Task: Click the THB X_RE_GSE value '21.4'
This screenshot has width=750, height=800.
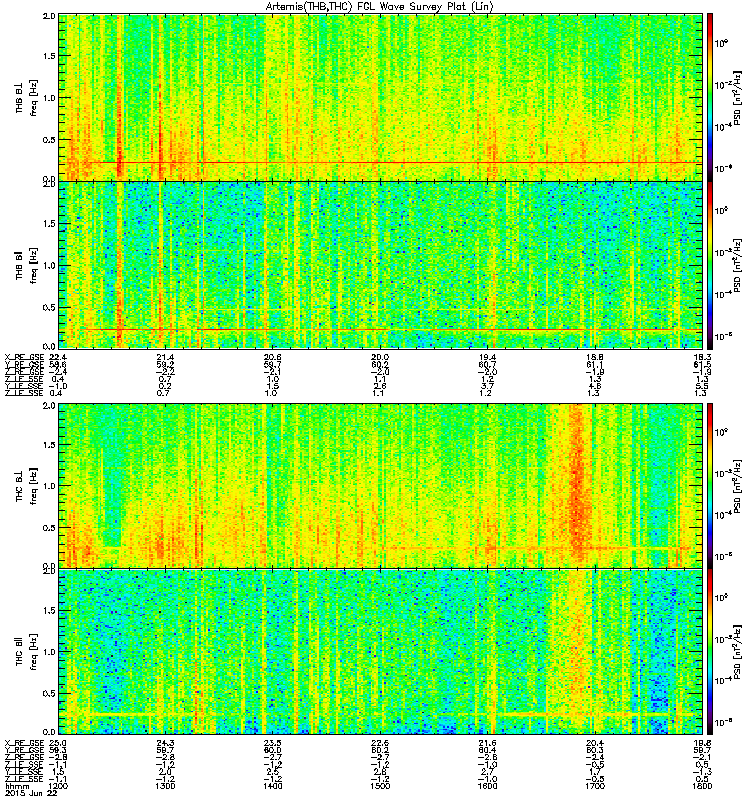Action: 165,357
